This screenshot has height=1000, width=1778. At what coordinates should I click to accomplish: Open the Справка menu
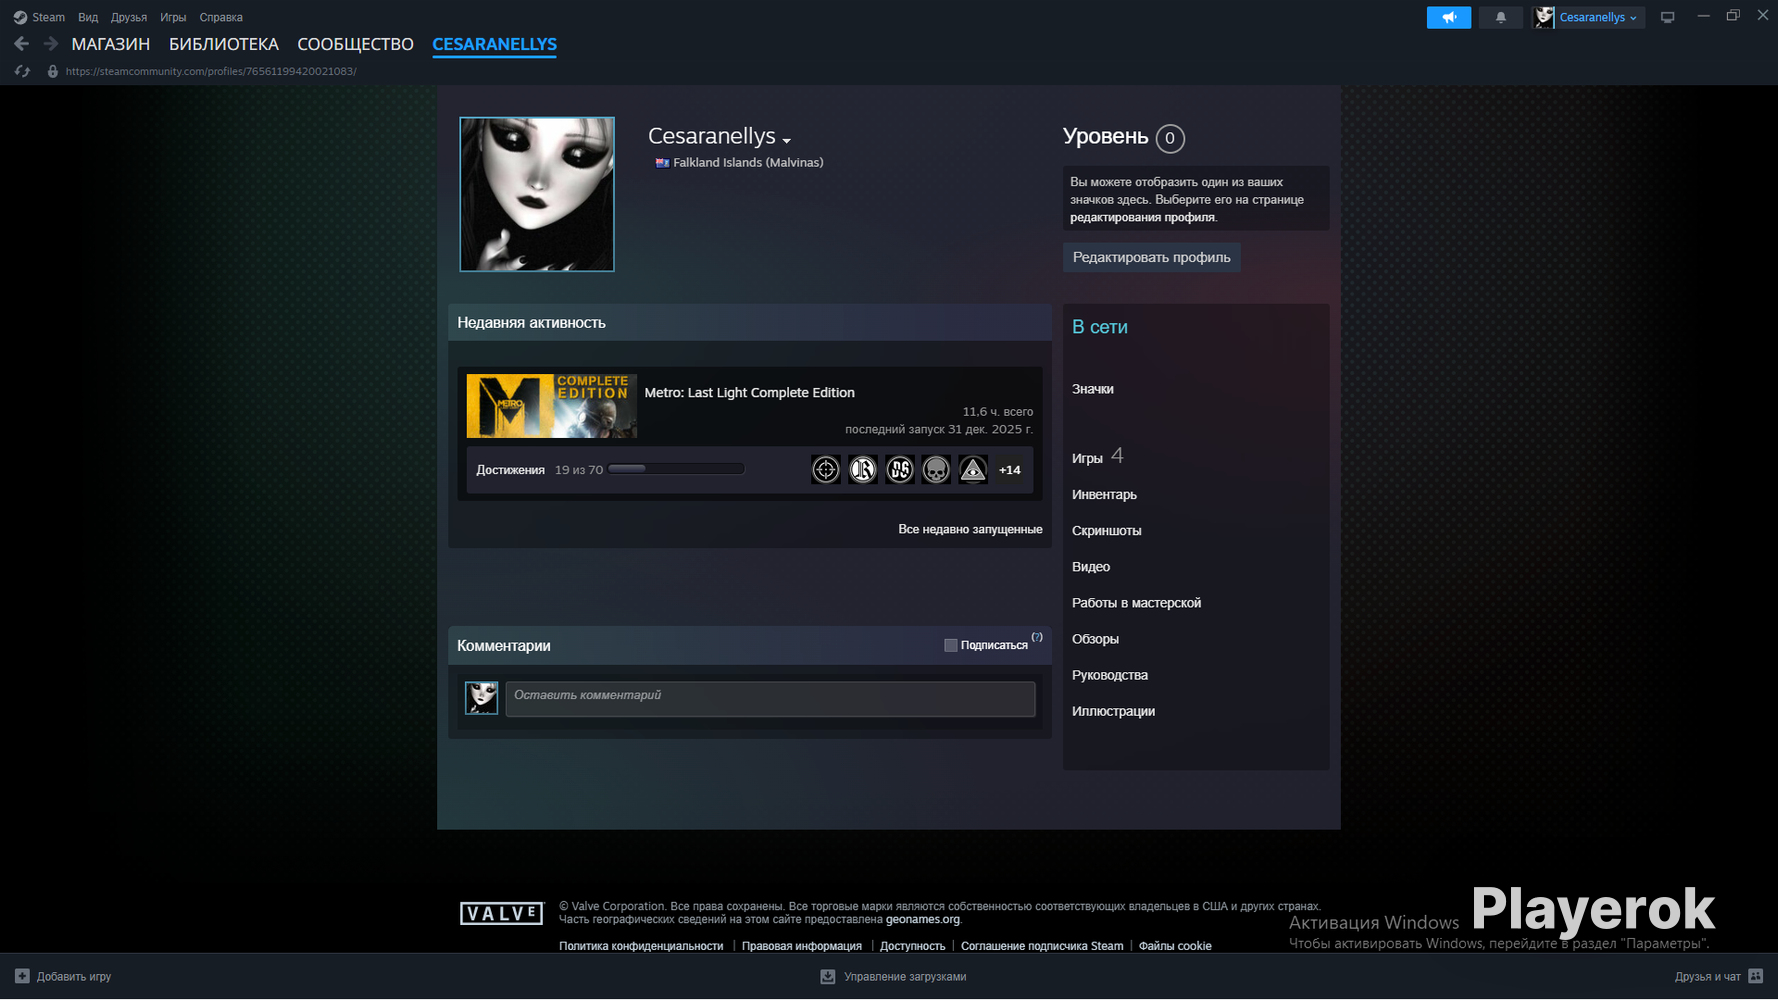[221, 17]
